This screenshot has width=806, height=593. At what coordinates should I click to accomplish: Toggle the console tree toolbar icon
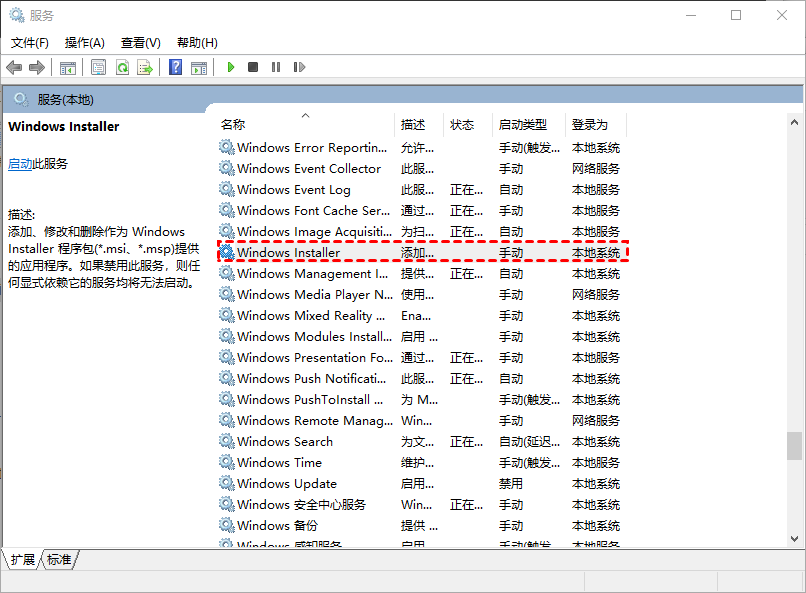(68, 67)
